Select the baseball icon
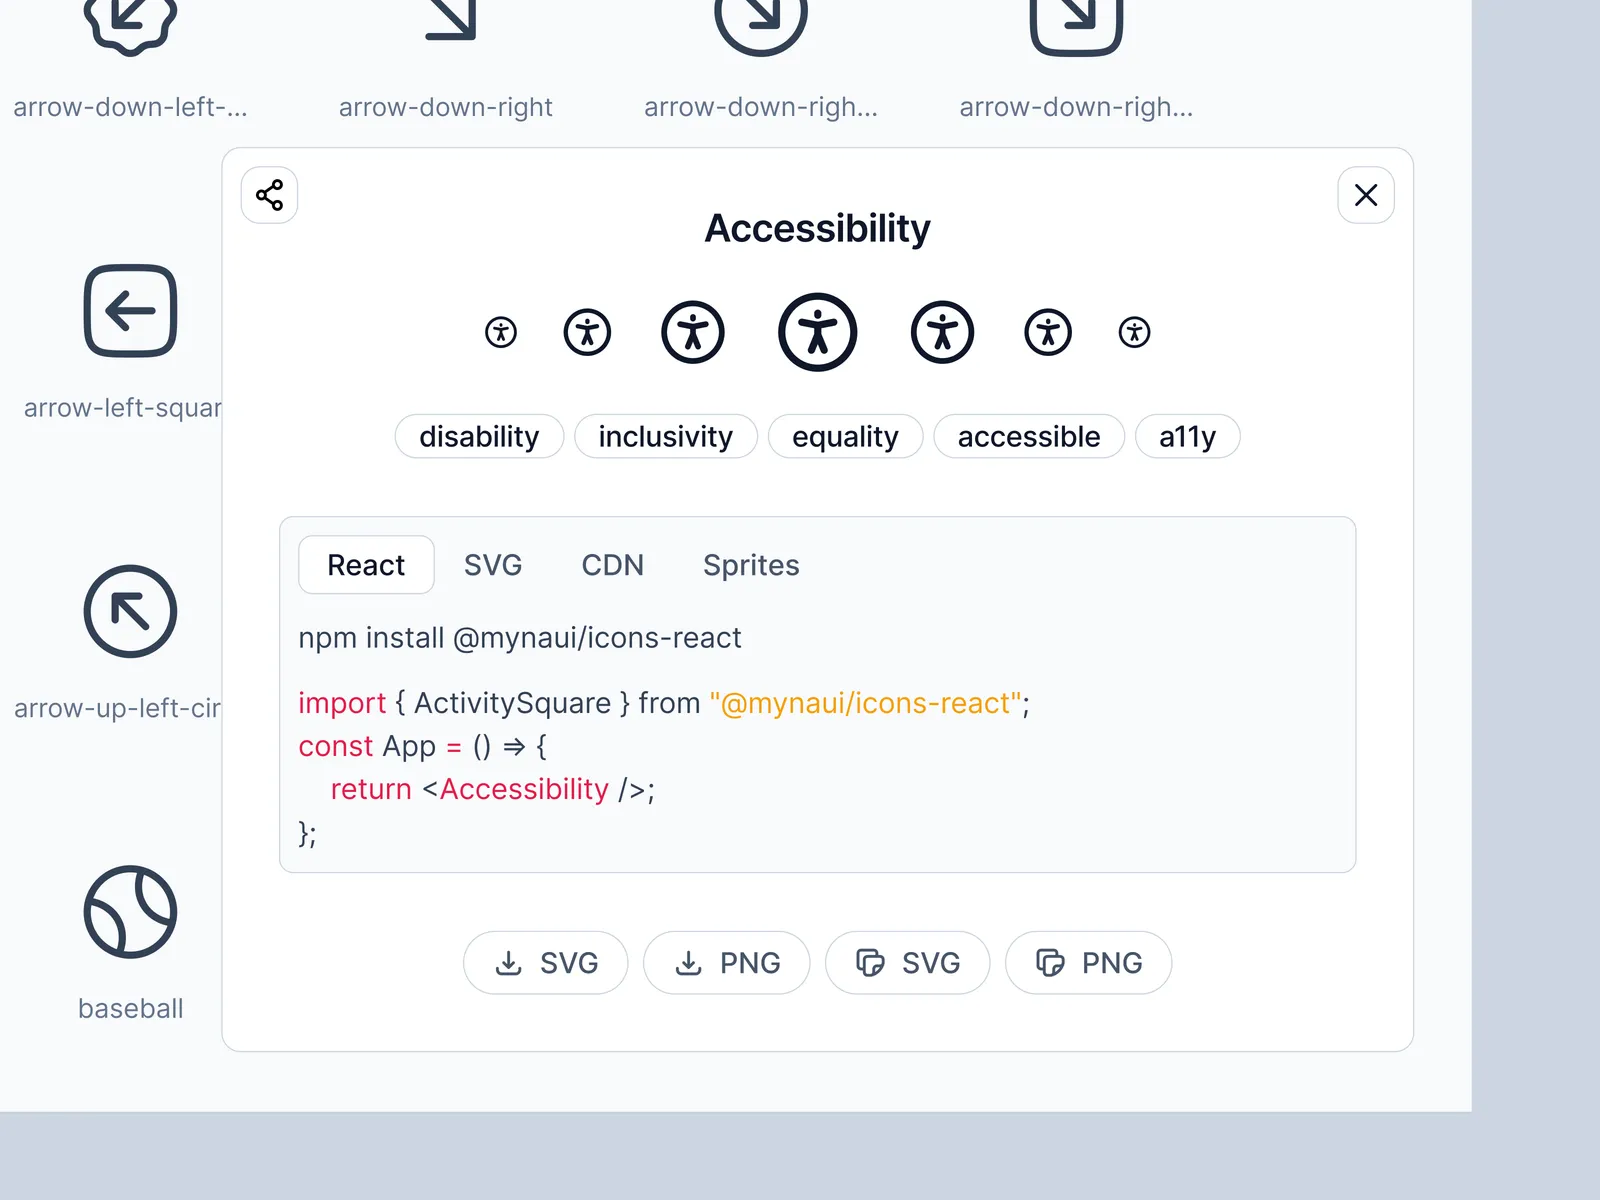 tap(130, 912)
